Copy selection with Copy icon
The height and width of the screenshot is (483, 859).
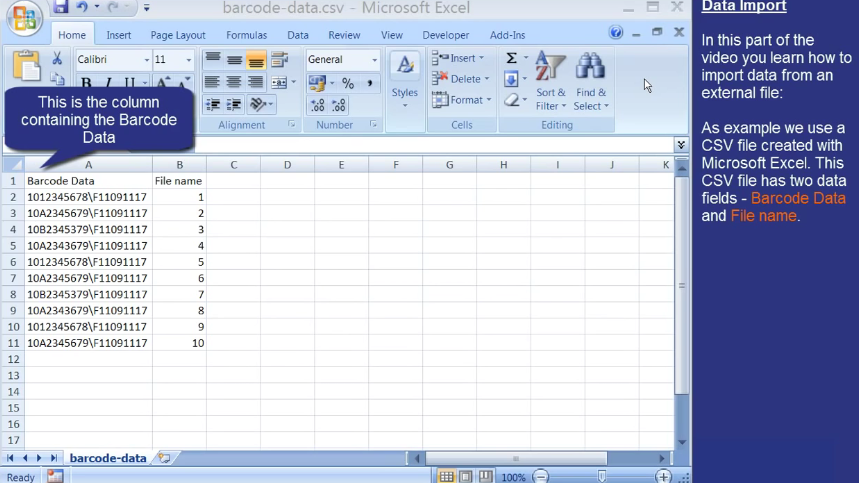pyautogui.click(x=57, y=78)
